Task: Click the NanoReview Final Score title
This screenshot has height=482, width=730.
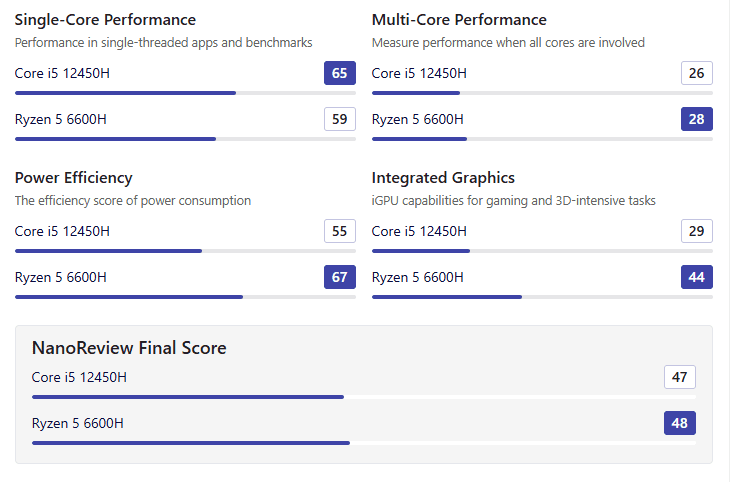Action: click(129, 348)
